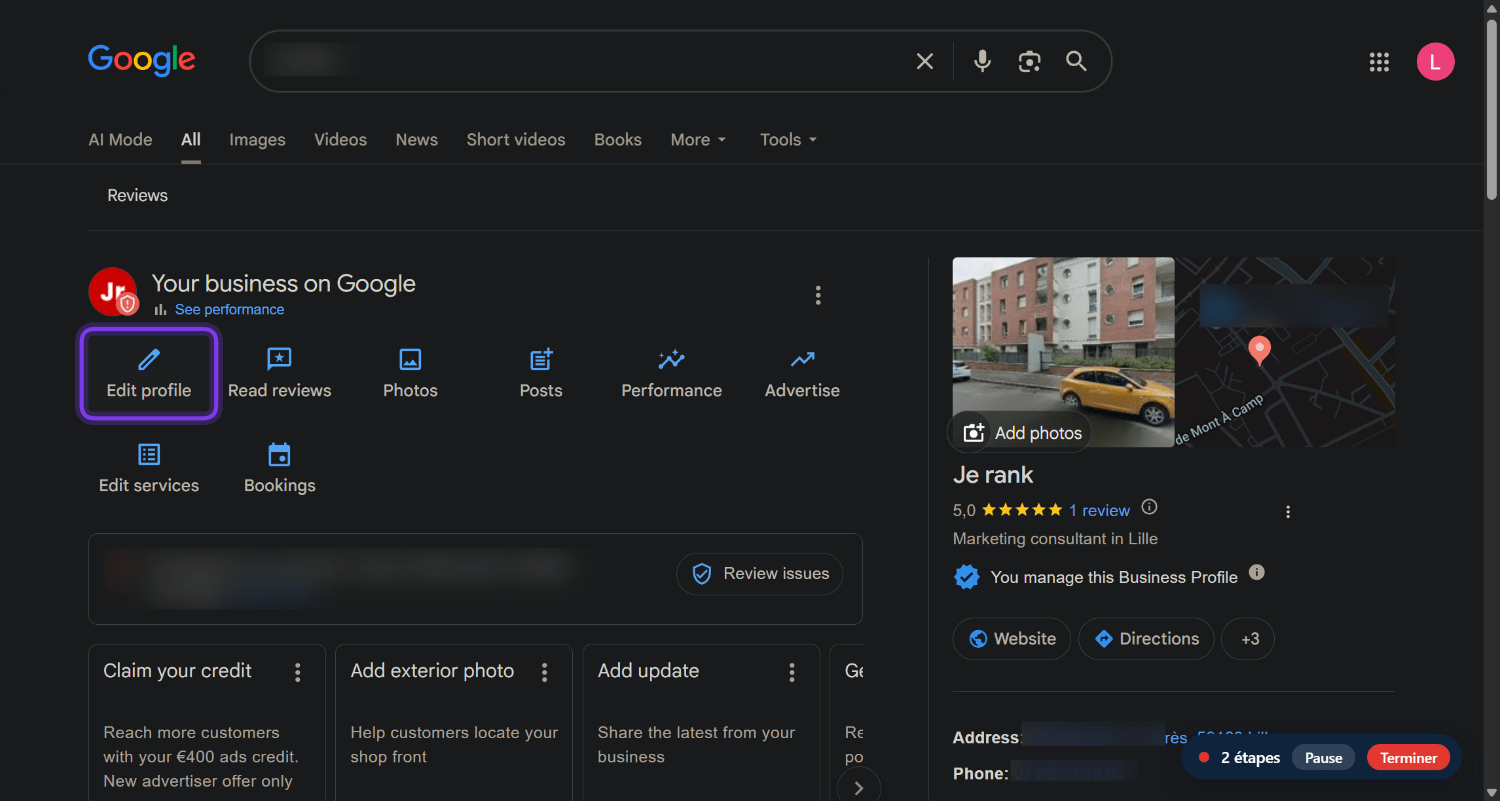Expand the Tools dropdown
Viewport: 1500px width, 801px height.
coord(788,140)
